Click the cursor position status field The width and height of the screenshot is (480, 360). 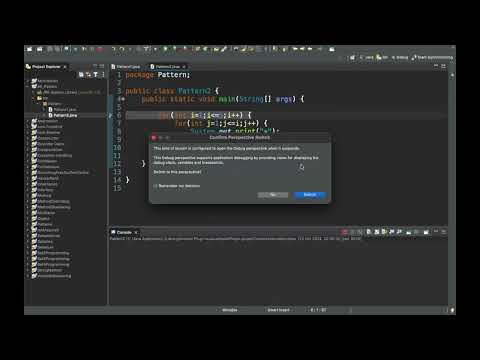click(318, 310)
